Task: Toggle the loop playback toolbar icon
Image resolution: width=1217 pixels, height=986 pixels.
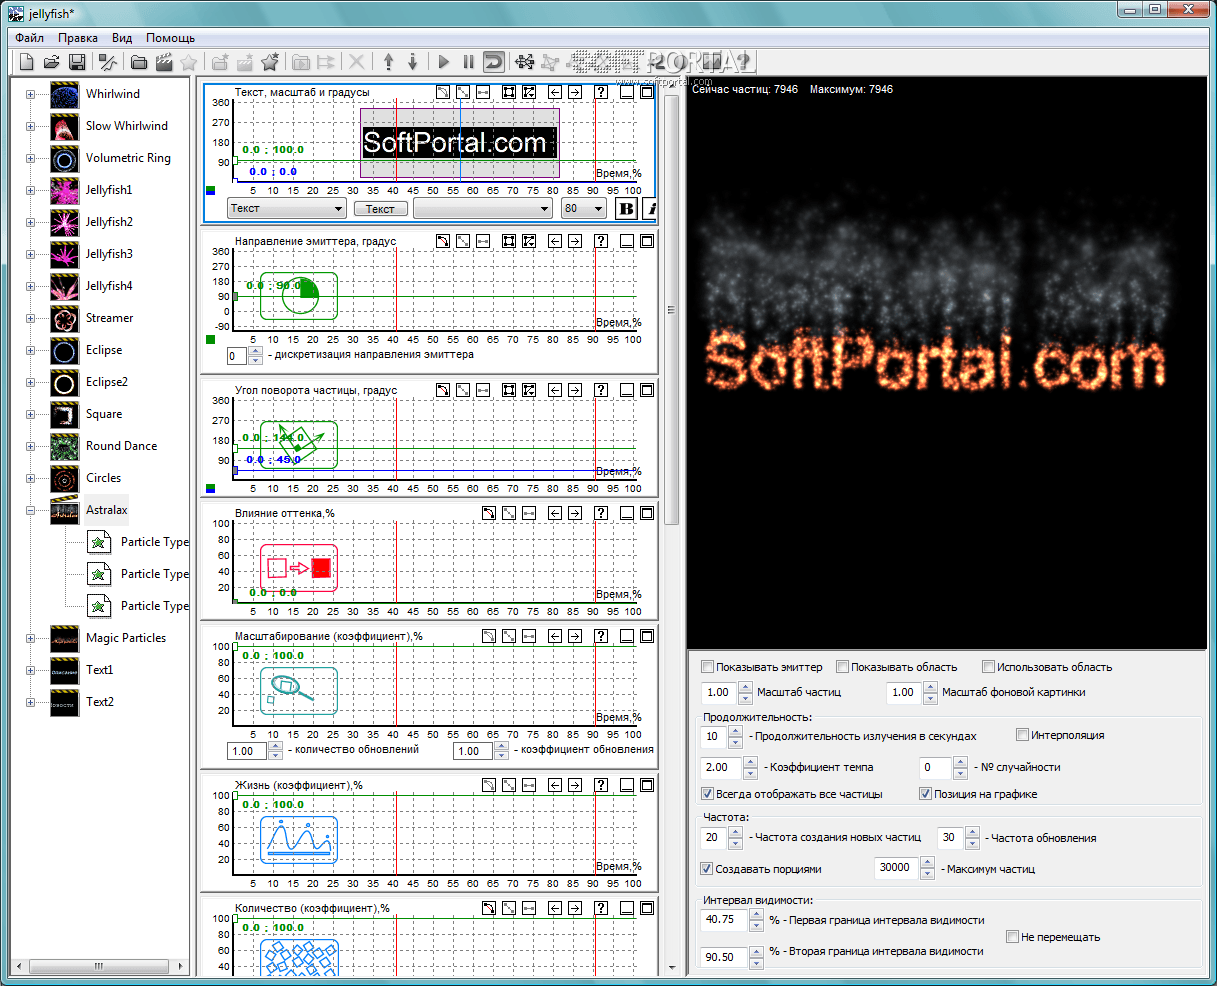Action: tap(494, 62)
